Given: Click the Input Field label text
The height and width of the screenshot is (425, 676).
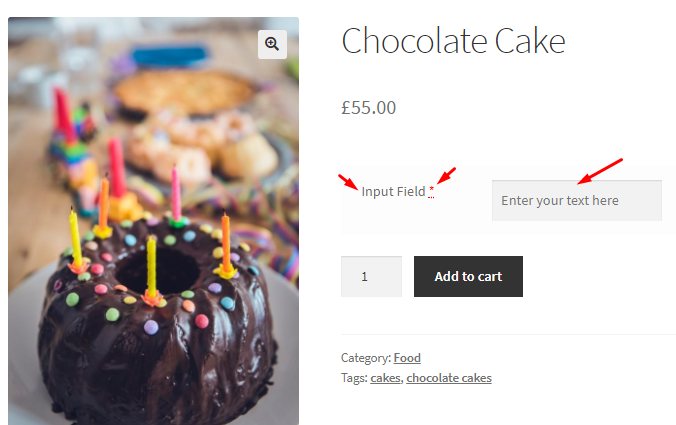Looking at the screenshot, I should tap(393, 191).
